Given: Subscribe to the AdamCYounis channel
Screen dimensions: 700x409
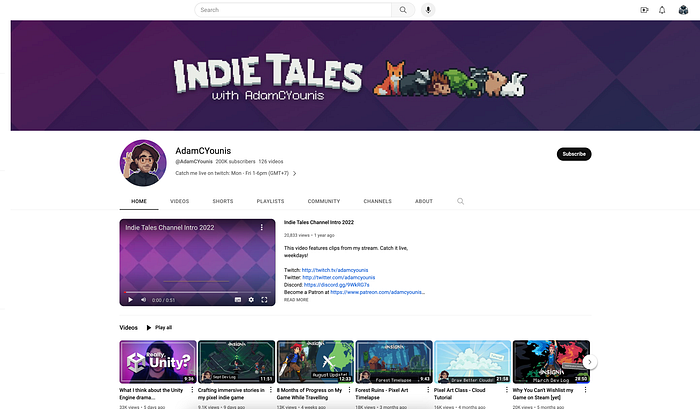Looking at the screenshot, I should 574,154.
